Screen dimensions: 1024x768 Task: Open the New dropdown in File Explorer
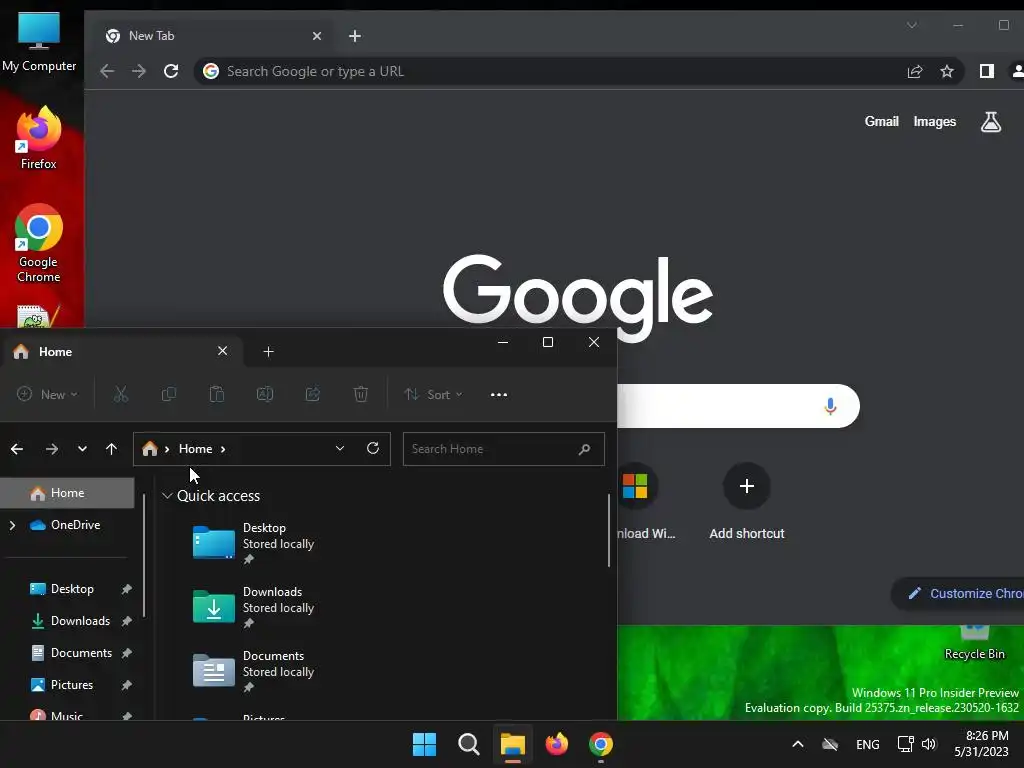(47, 394)
